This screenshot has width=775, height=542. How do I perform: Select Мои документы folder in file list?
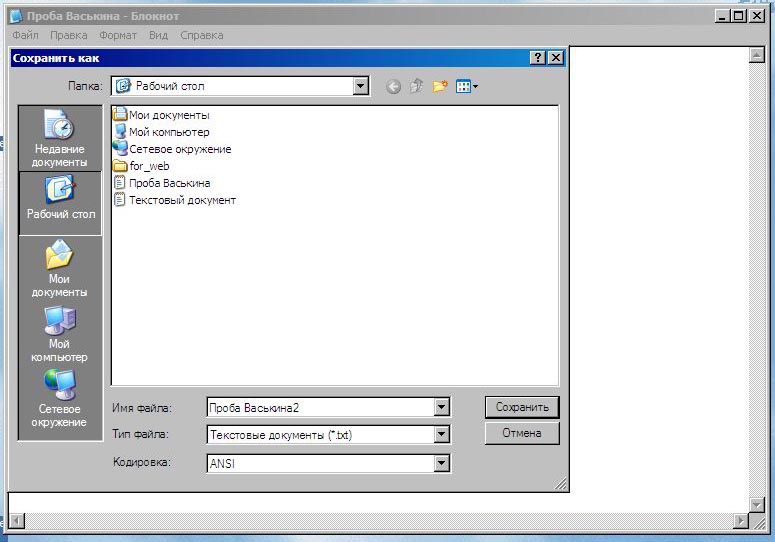point(162,115)
